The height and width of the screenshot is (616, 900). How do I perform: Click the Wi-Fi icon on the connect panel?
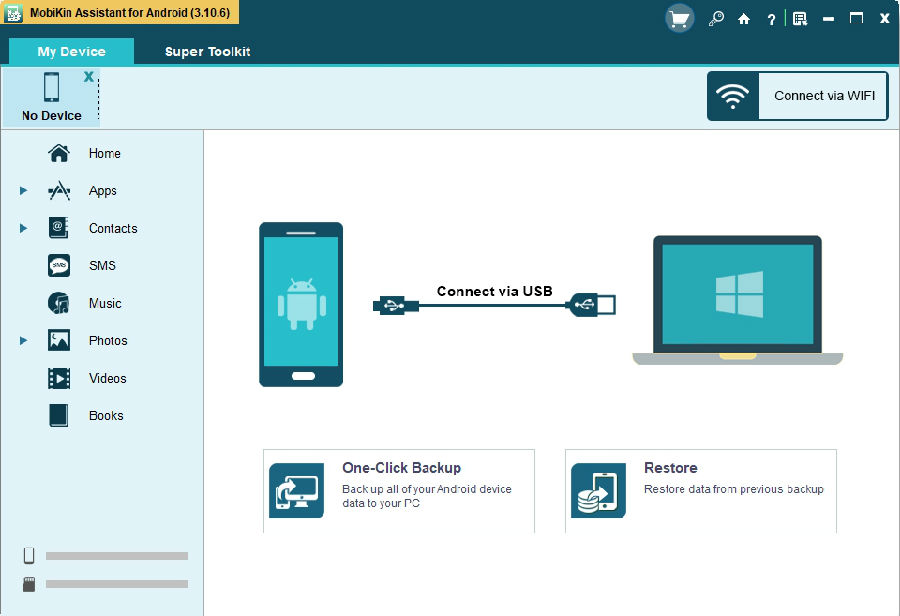tap(733, 96)
